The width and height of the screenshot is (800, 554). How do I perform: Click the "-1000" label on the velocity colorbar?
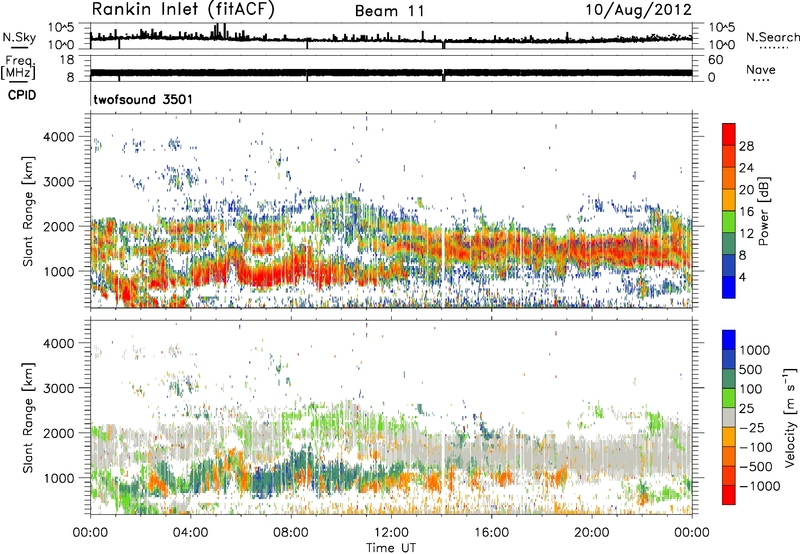tap(759, 486)
